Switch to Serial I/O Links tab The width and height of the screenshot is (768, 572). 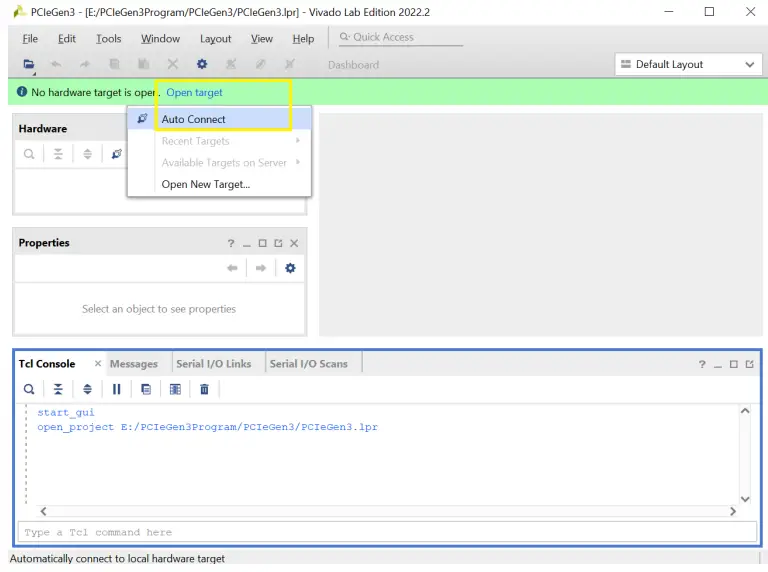coord(214,364)
